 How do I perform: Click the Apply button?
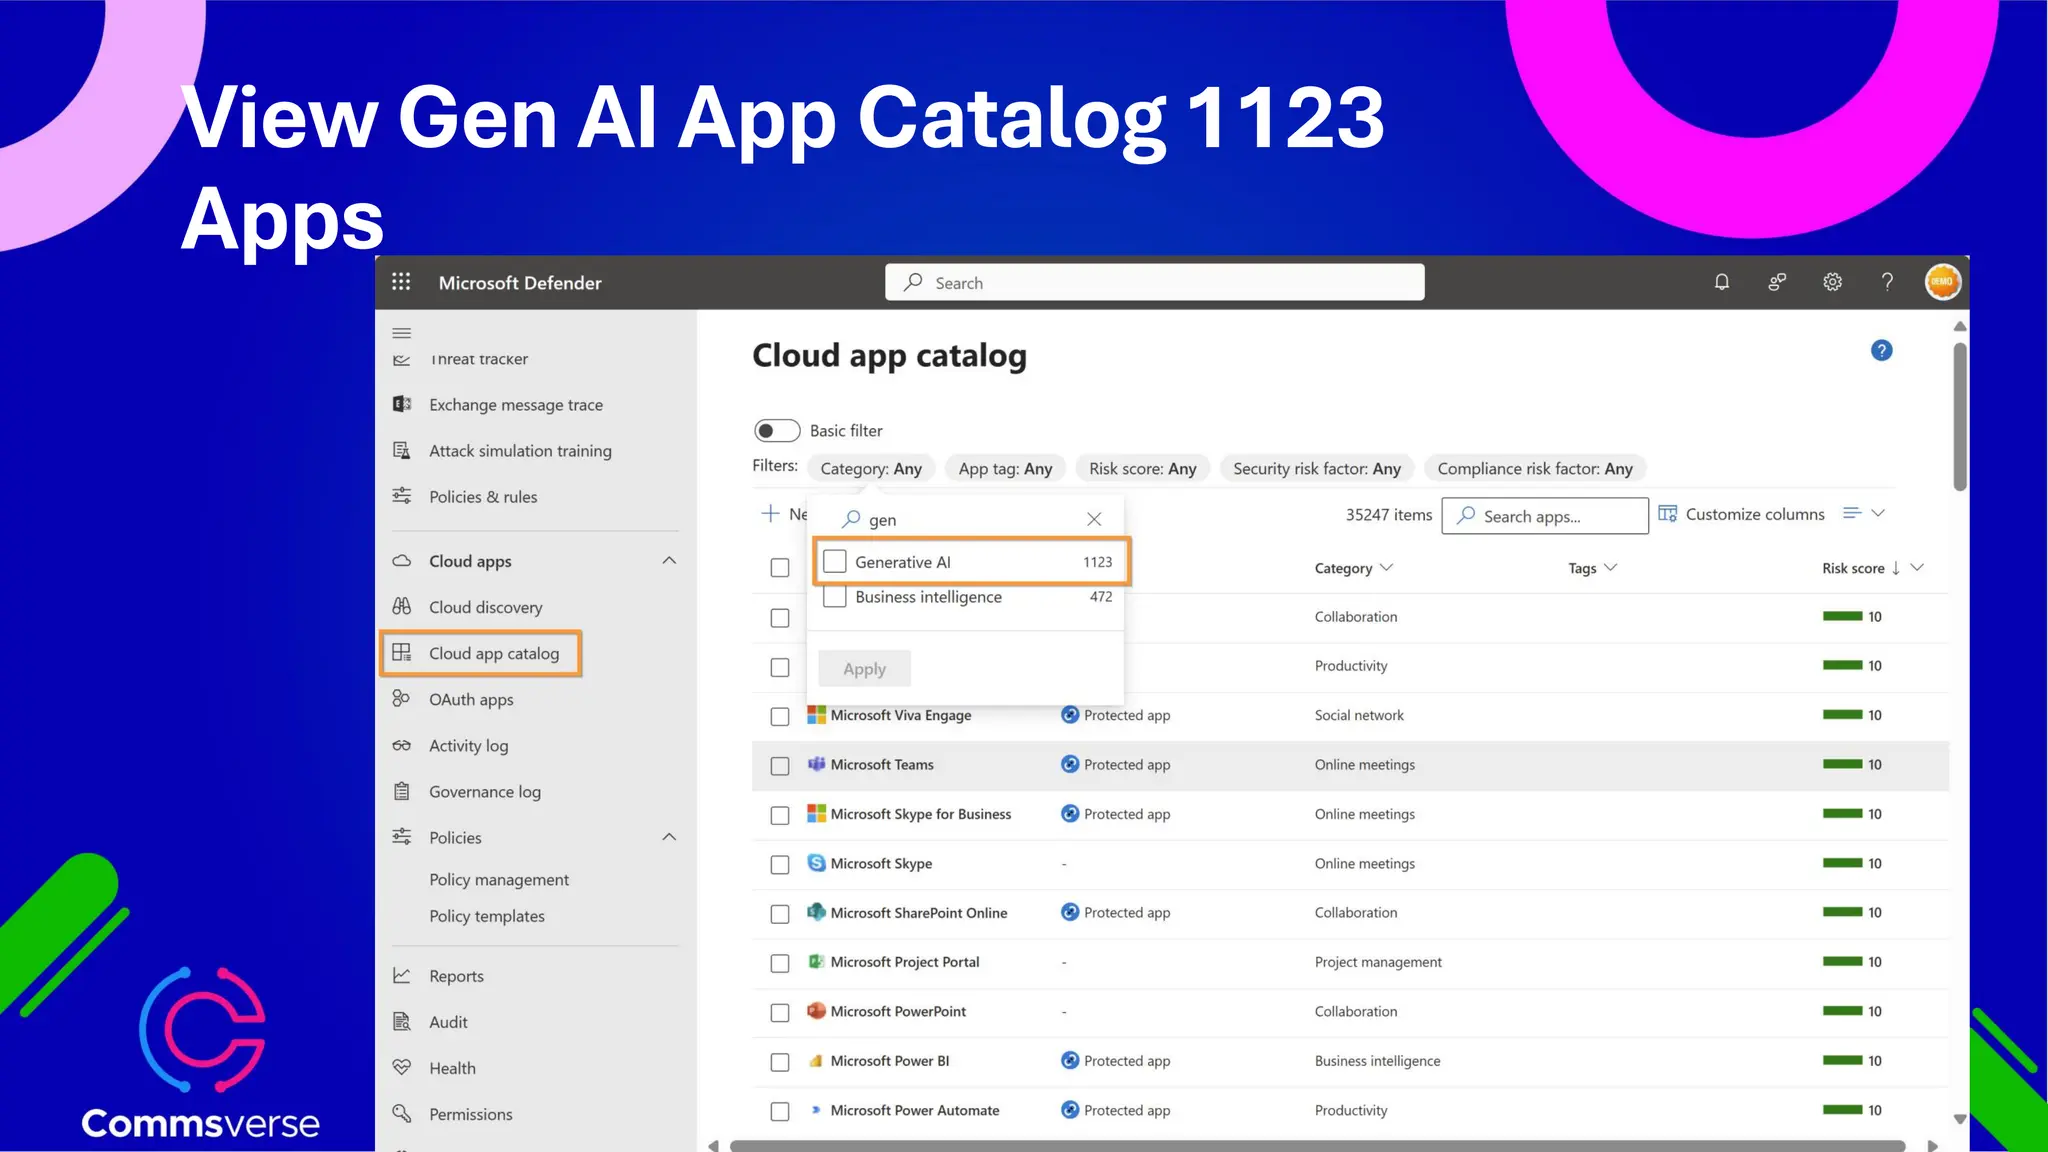864,669
